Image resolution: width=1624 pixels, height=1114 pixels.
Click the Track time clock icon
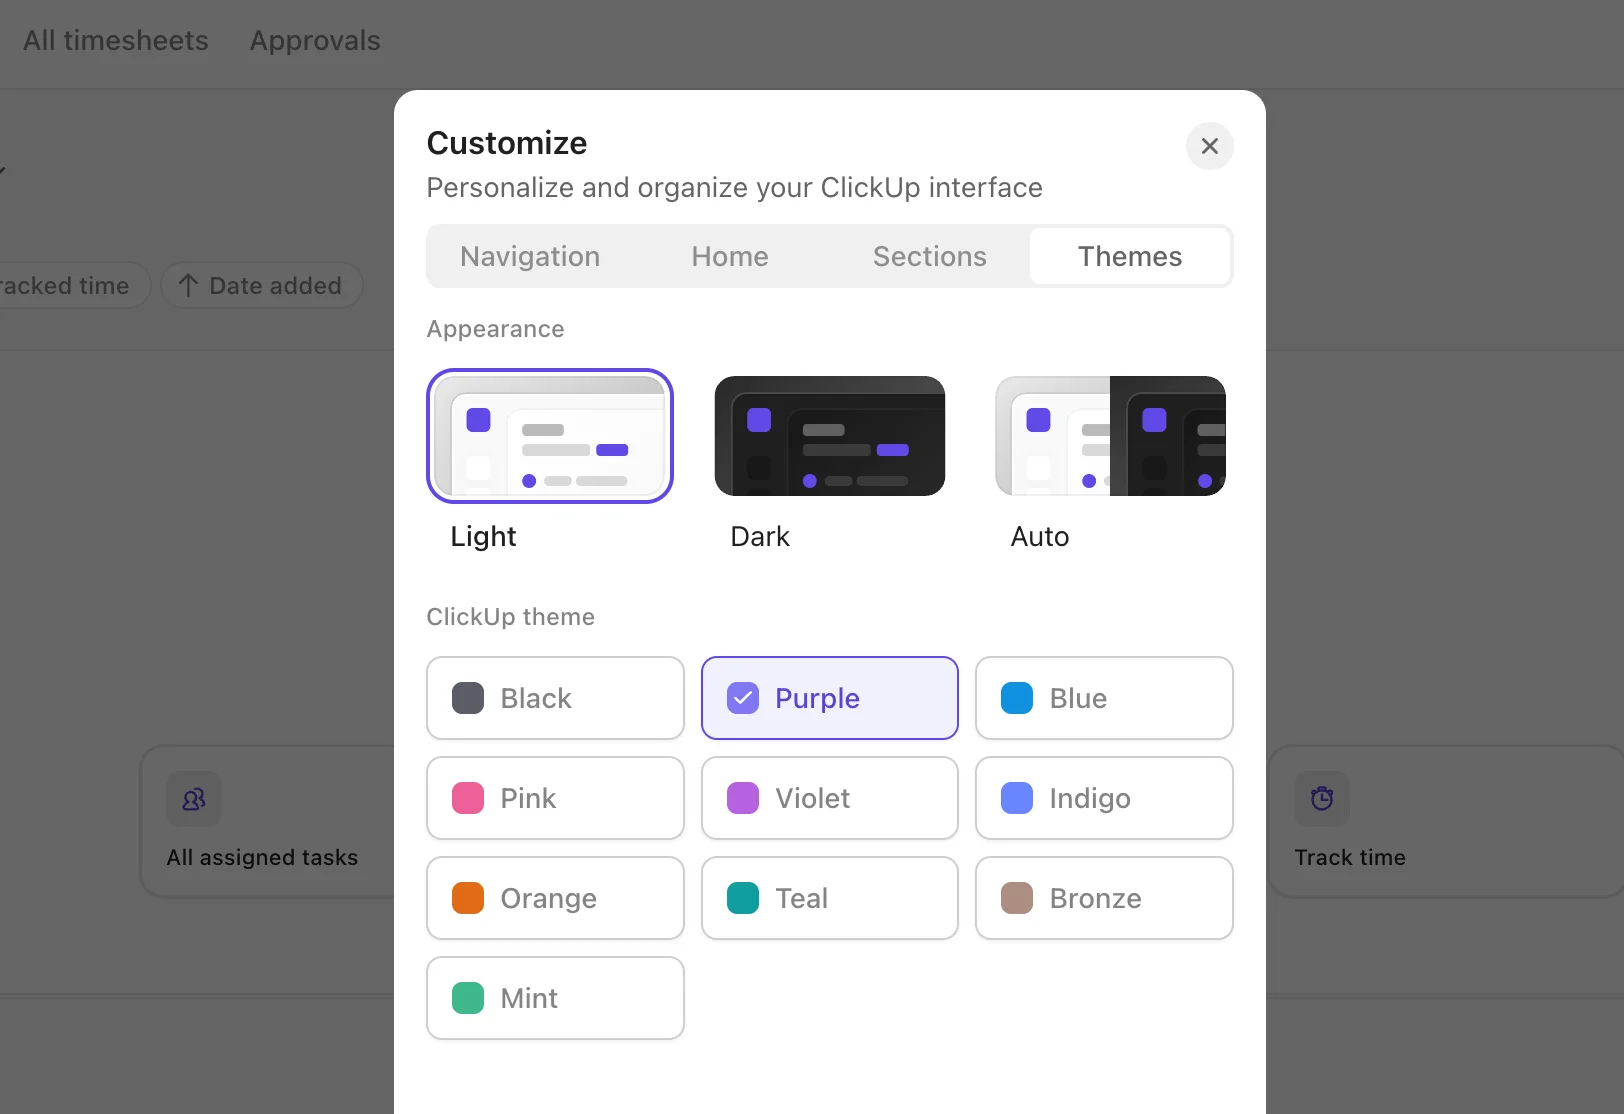[1322, 799]
